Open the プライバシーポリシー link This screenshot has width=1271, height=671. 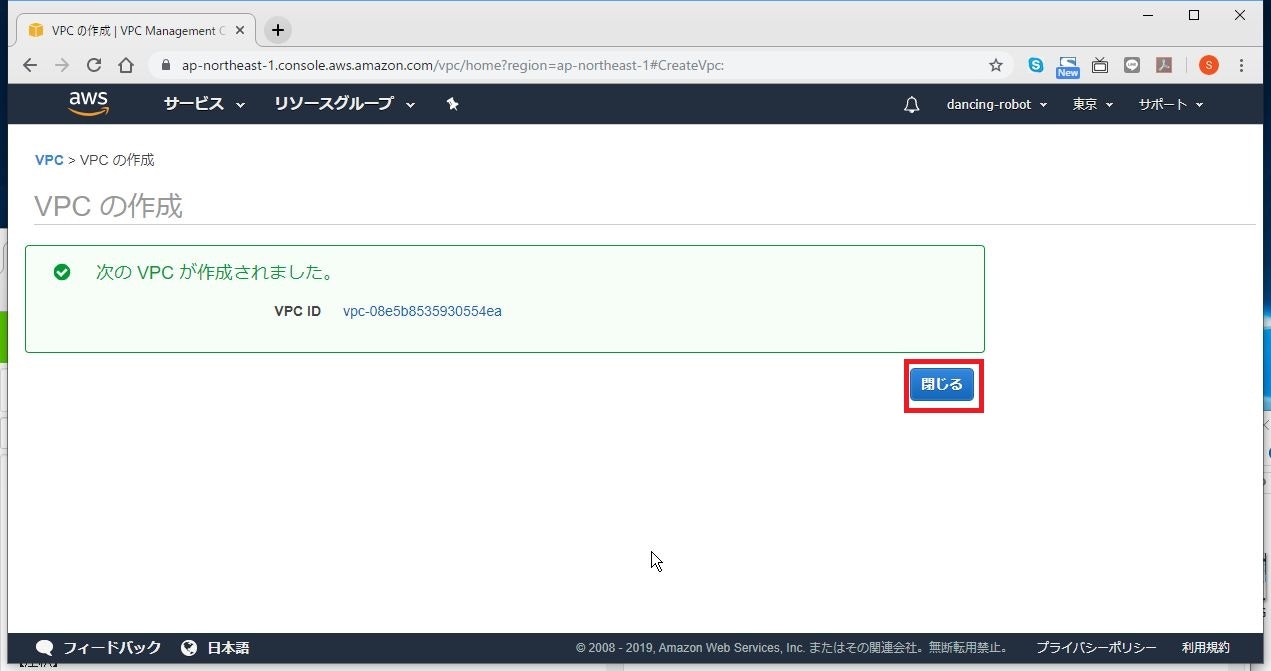[1096, 648]
